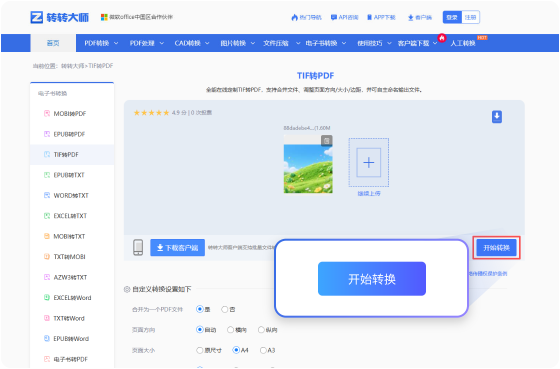The width and height of the screenshot is (560, 369).
Task: Click the blue download icon in the upload panel
Action: [497, 117]
